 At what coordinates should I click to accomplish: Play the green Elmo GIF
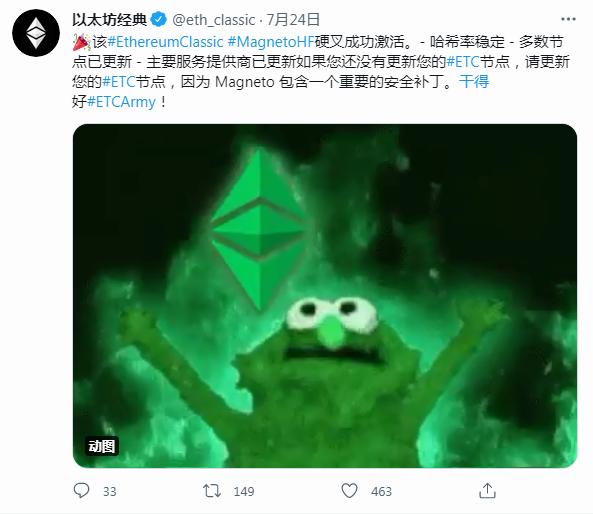pyautogui.click(x=325, y=296)
